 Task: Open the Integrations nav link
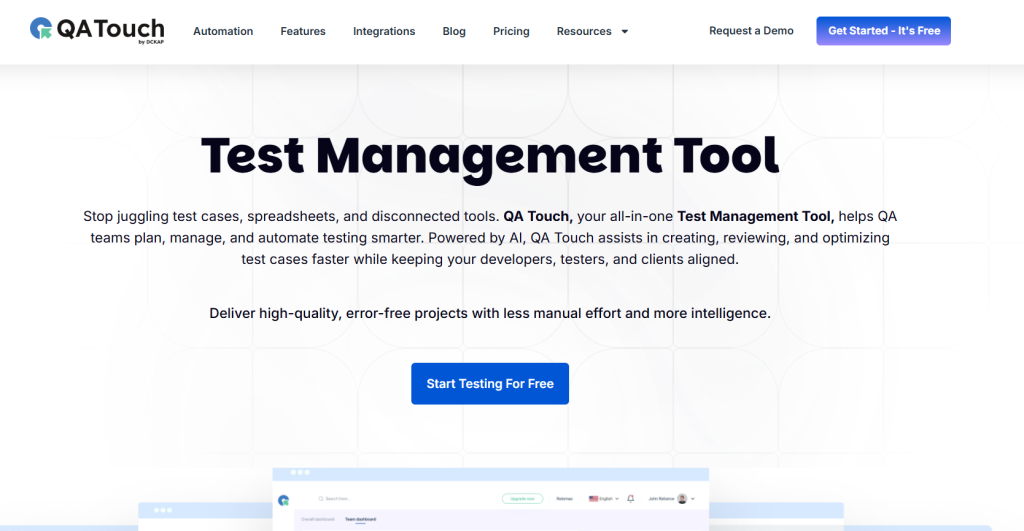point(384,31)
